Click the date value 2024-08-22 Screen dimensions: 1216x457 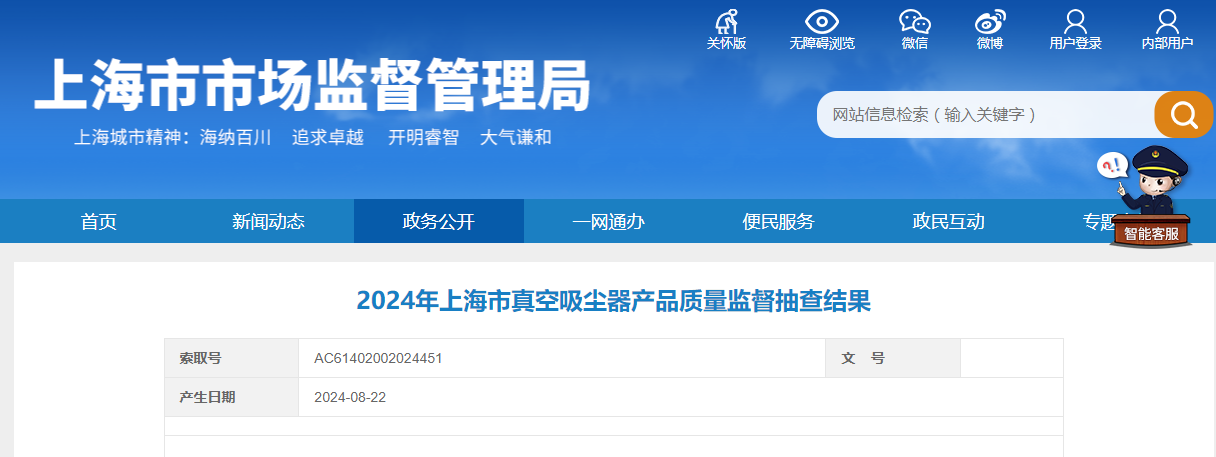(350, 397)
